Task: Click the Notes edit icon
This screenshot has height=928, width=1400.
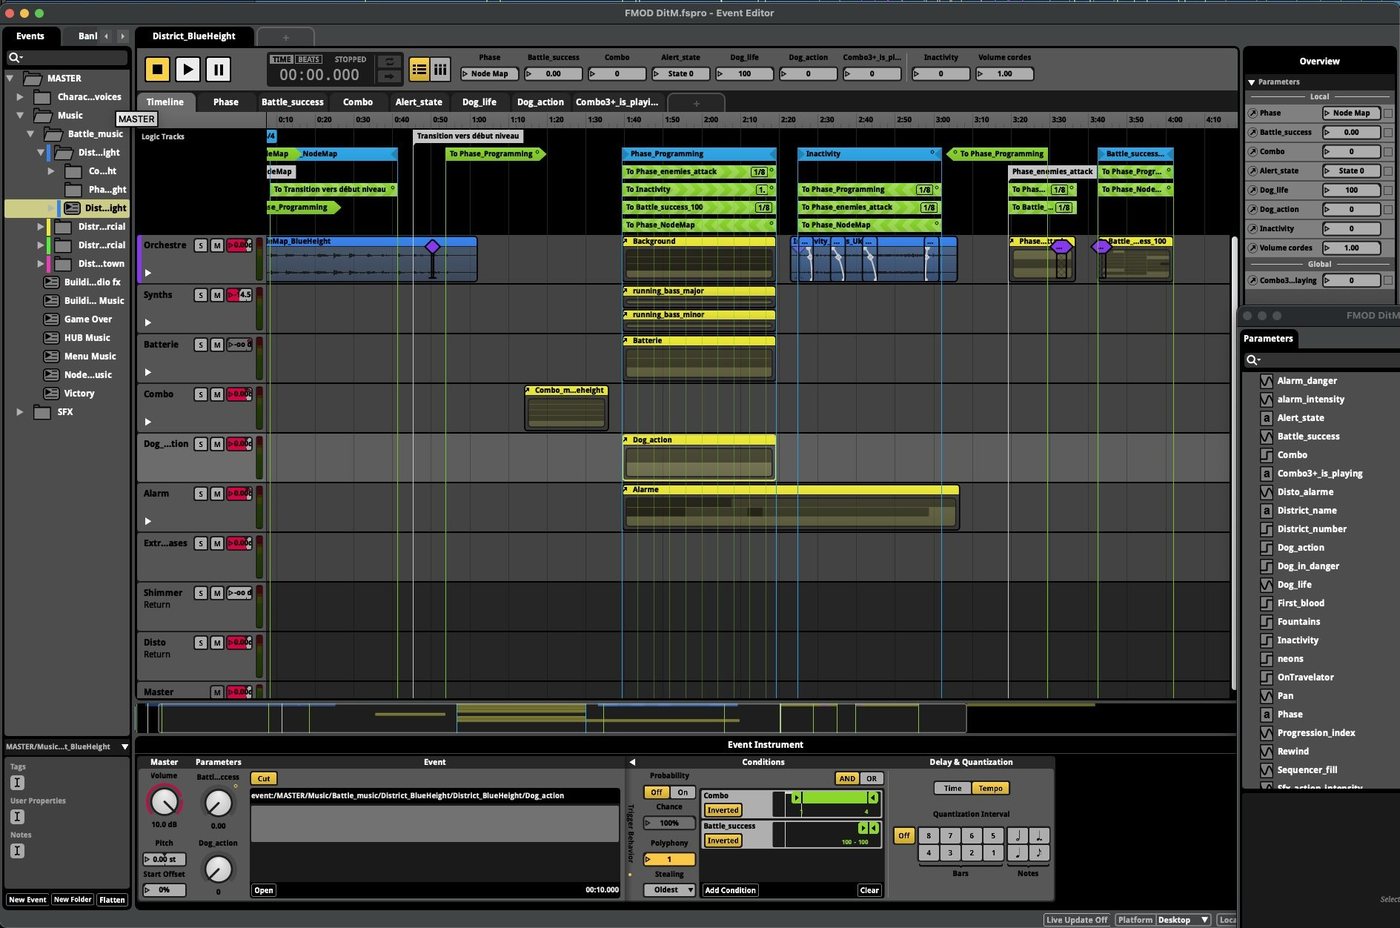Action: (17, 851)
